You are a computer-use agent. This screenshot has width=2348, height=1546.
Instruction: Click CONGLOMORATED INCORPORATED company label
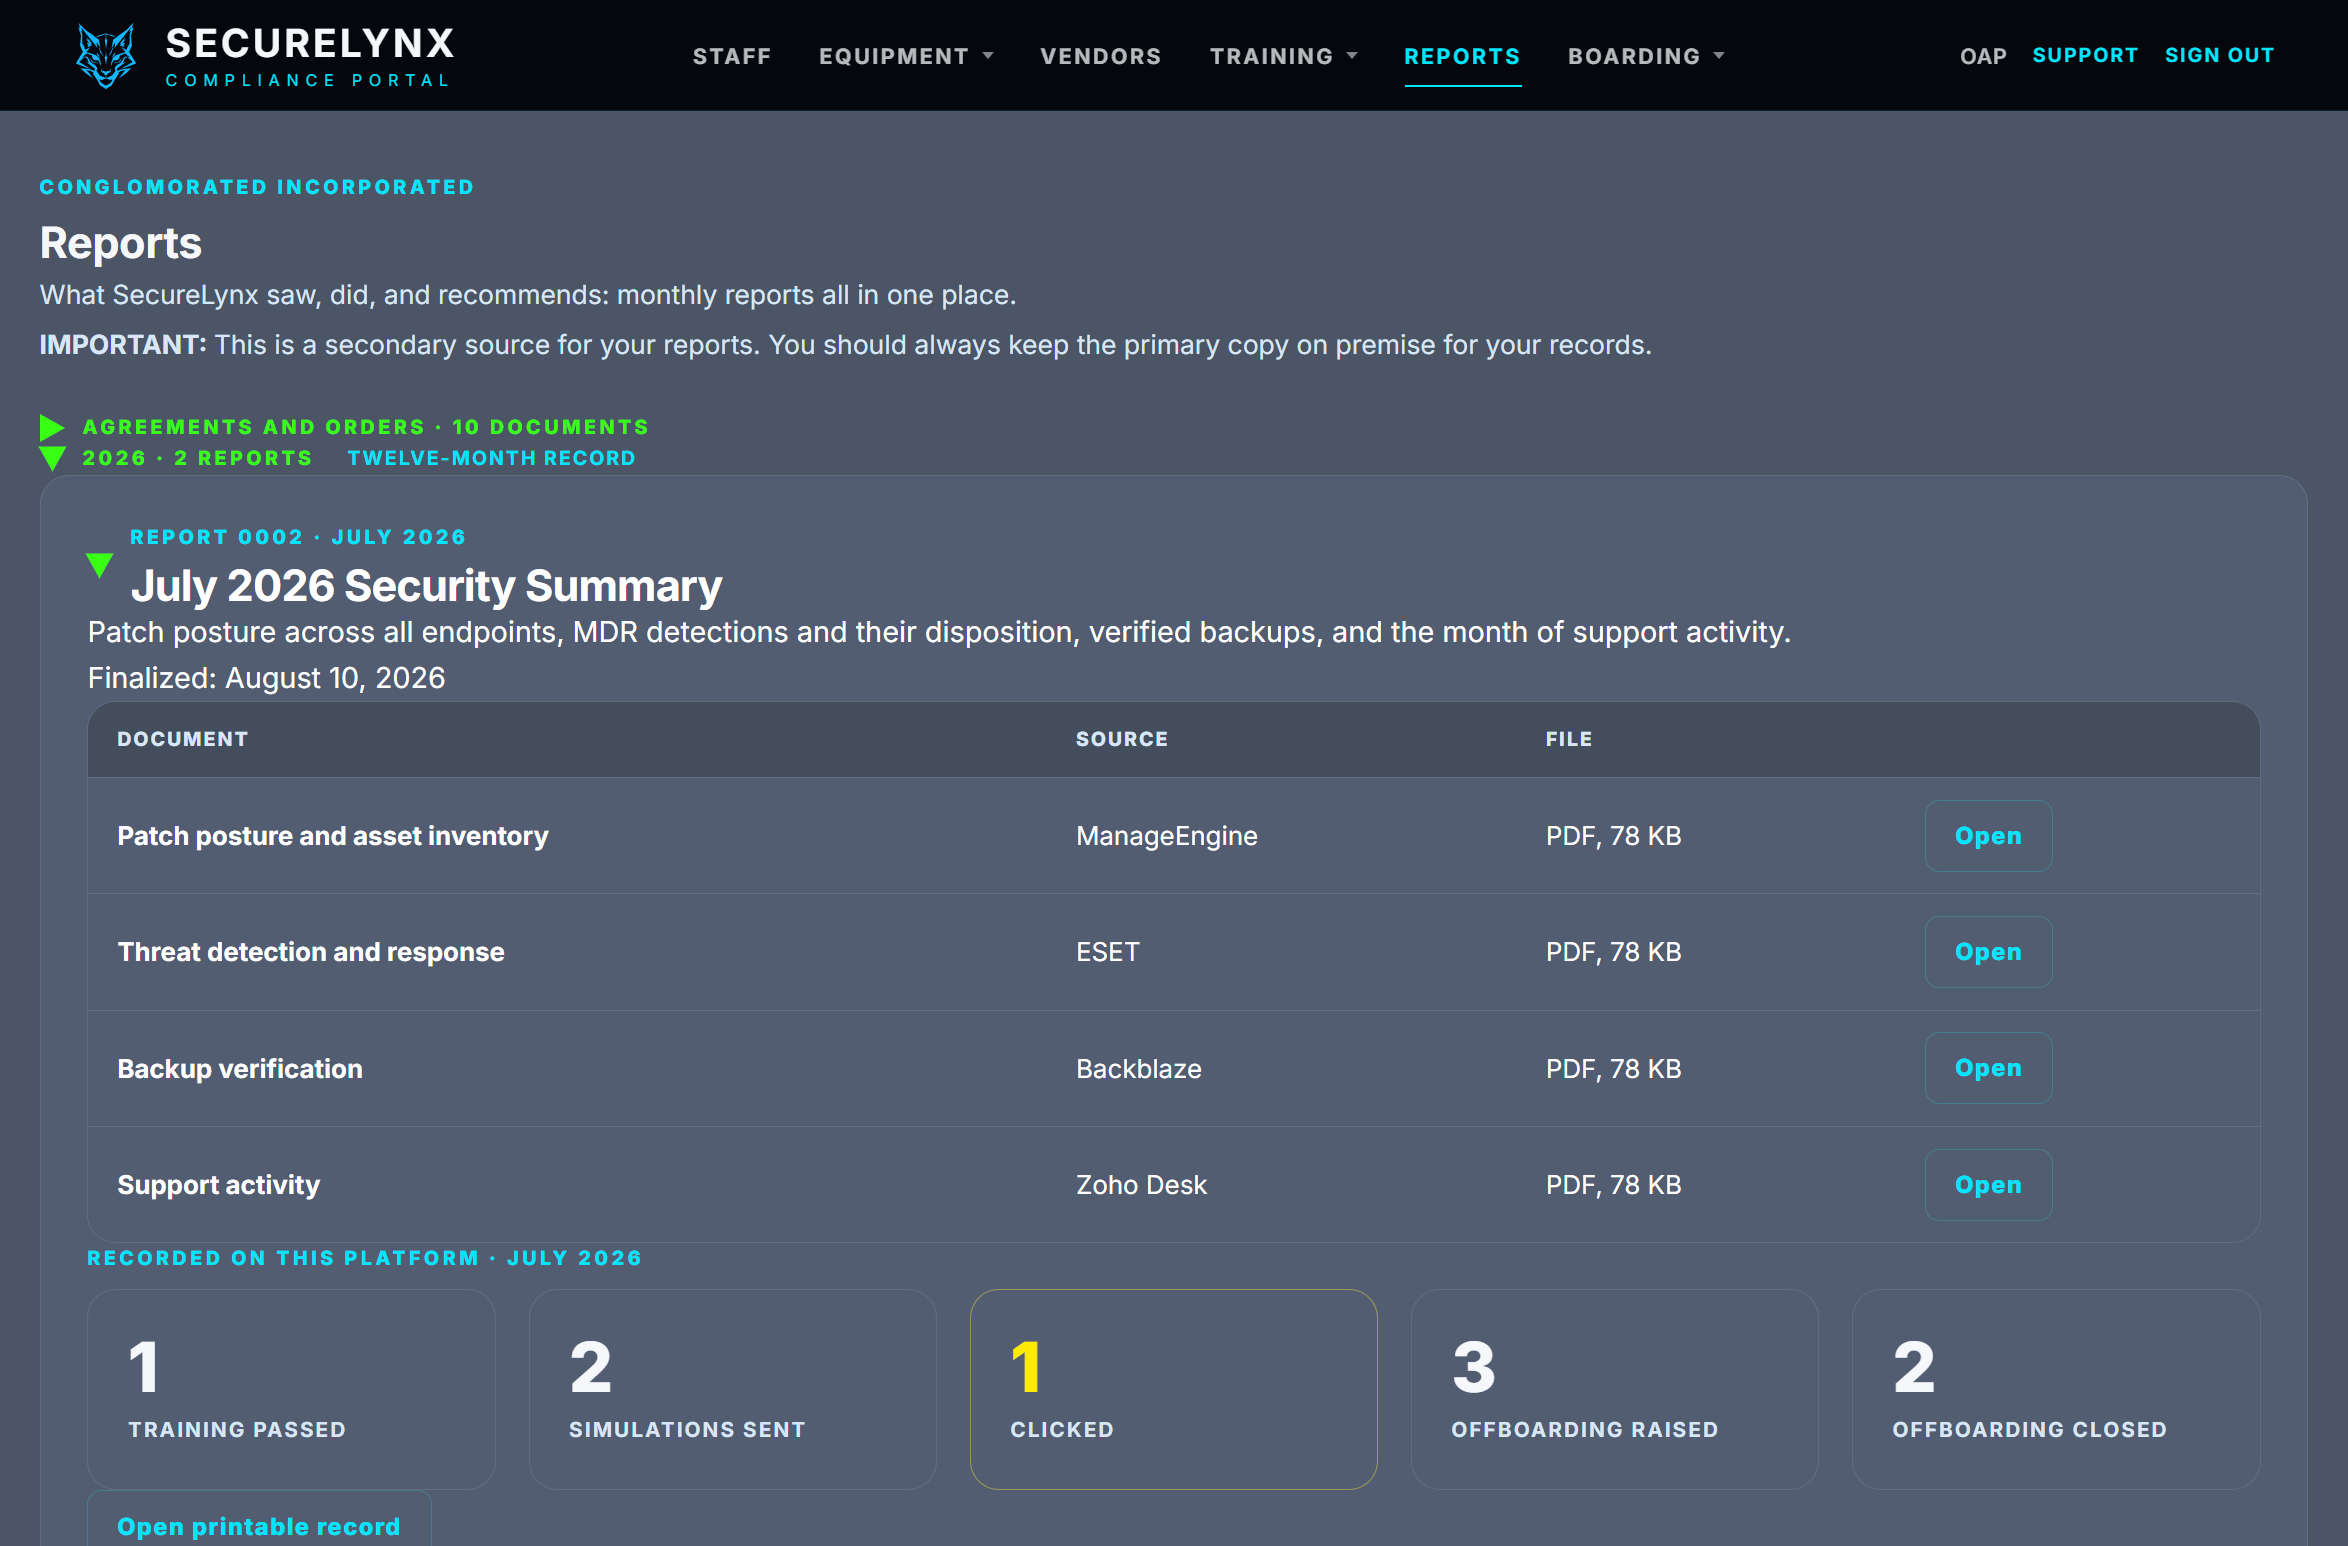click(257, 187)
